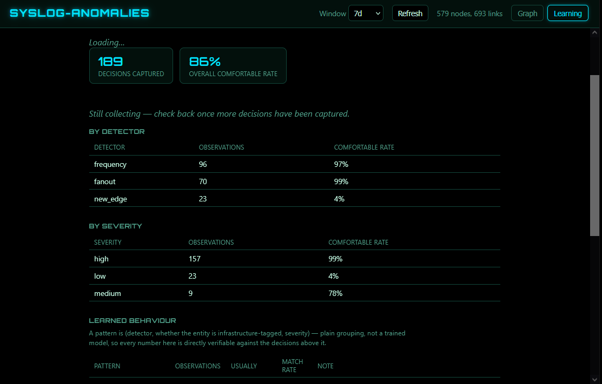Click the scrollbar up arrow
The height and width of the screenshot is (384, 602).
click(x=594, y=33)
